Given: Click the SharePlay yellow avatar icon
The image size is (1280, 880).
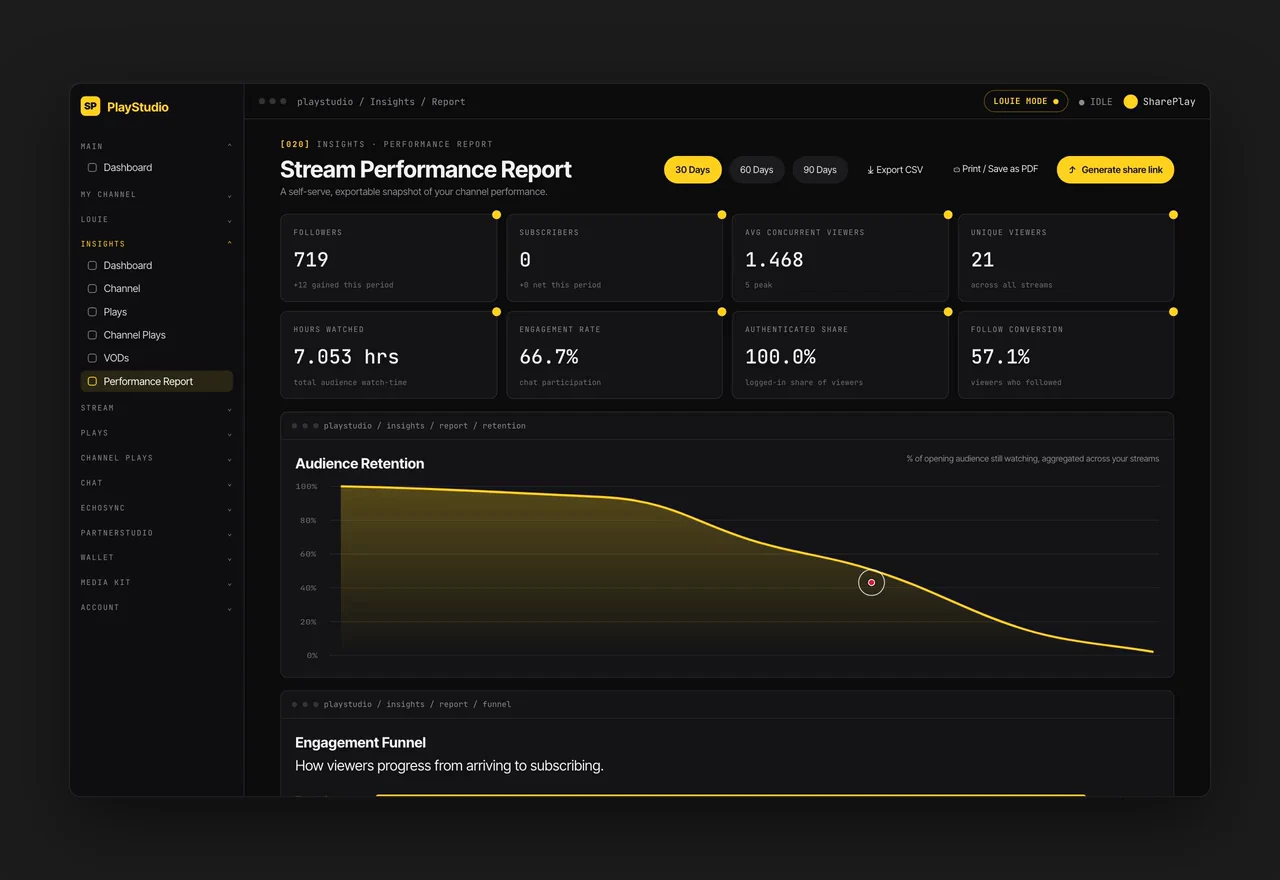Looking at the screenshot, I should [1130, 101].
